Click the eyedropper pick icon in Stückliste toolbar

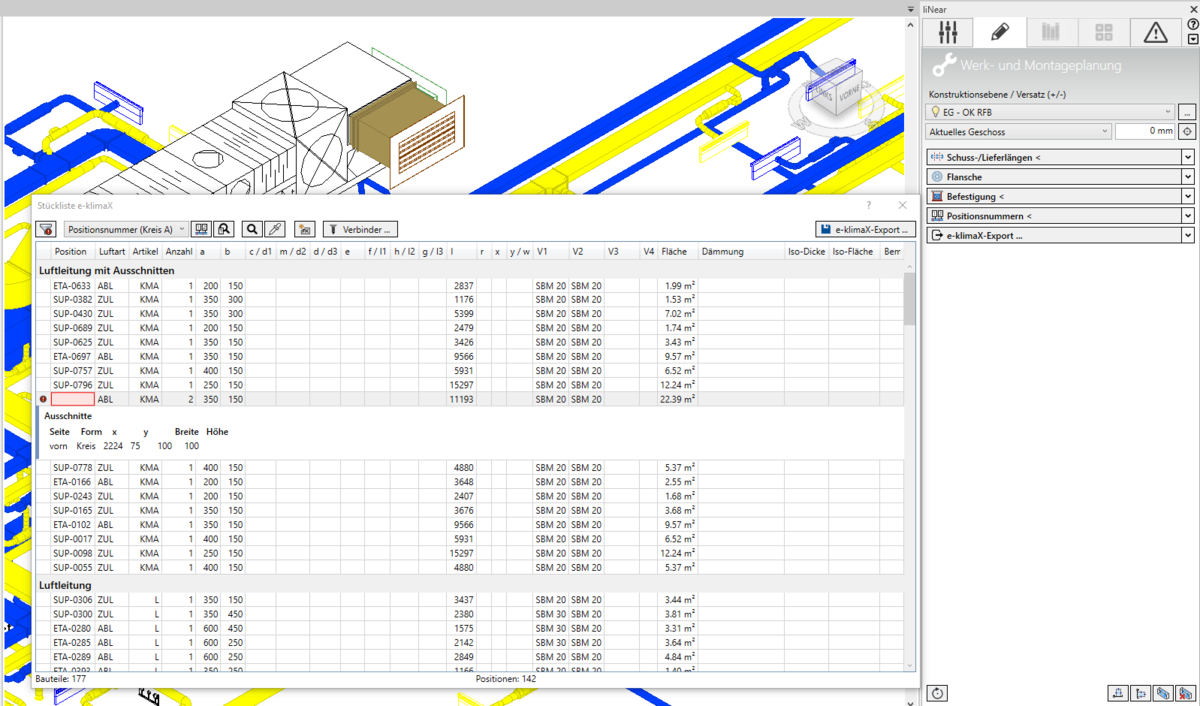click(x=274, y=230)
